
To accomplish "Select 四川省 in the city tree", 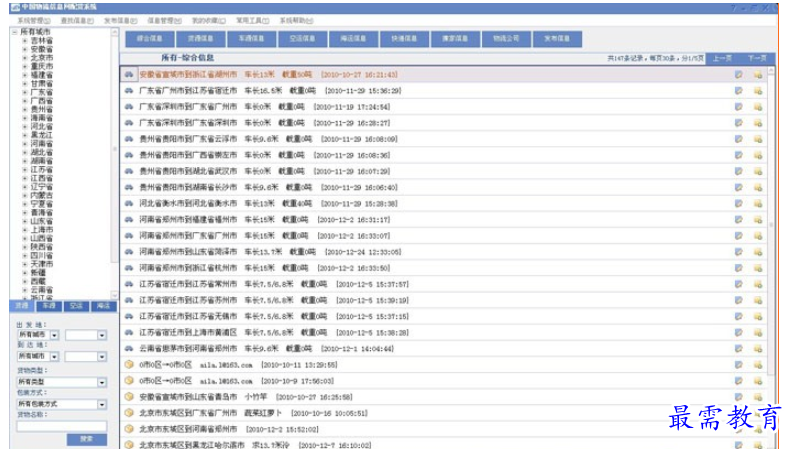I will (41, 255).
